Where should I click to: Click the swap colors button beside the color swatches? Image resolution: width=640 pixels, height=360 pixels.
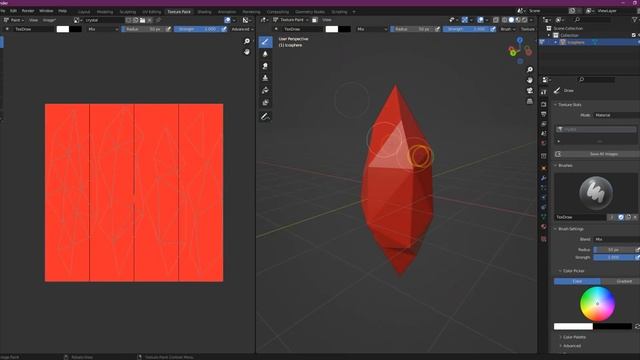point(637,326)
